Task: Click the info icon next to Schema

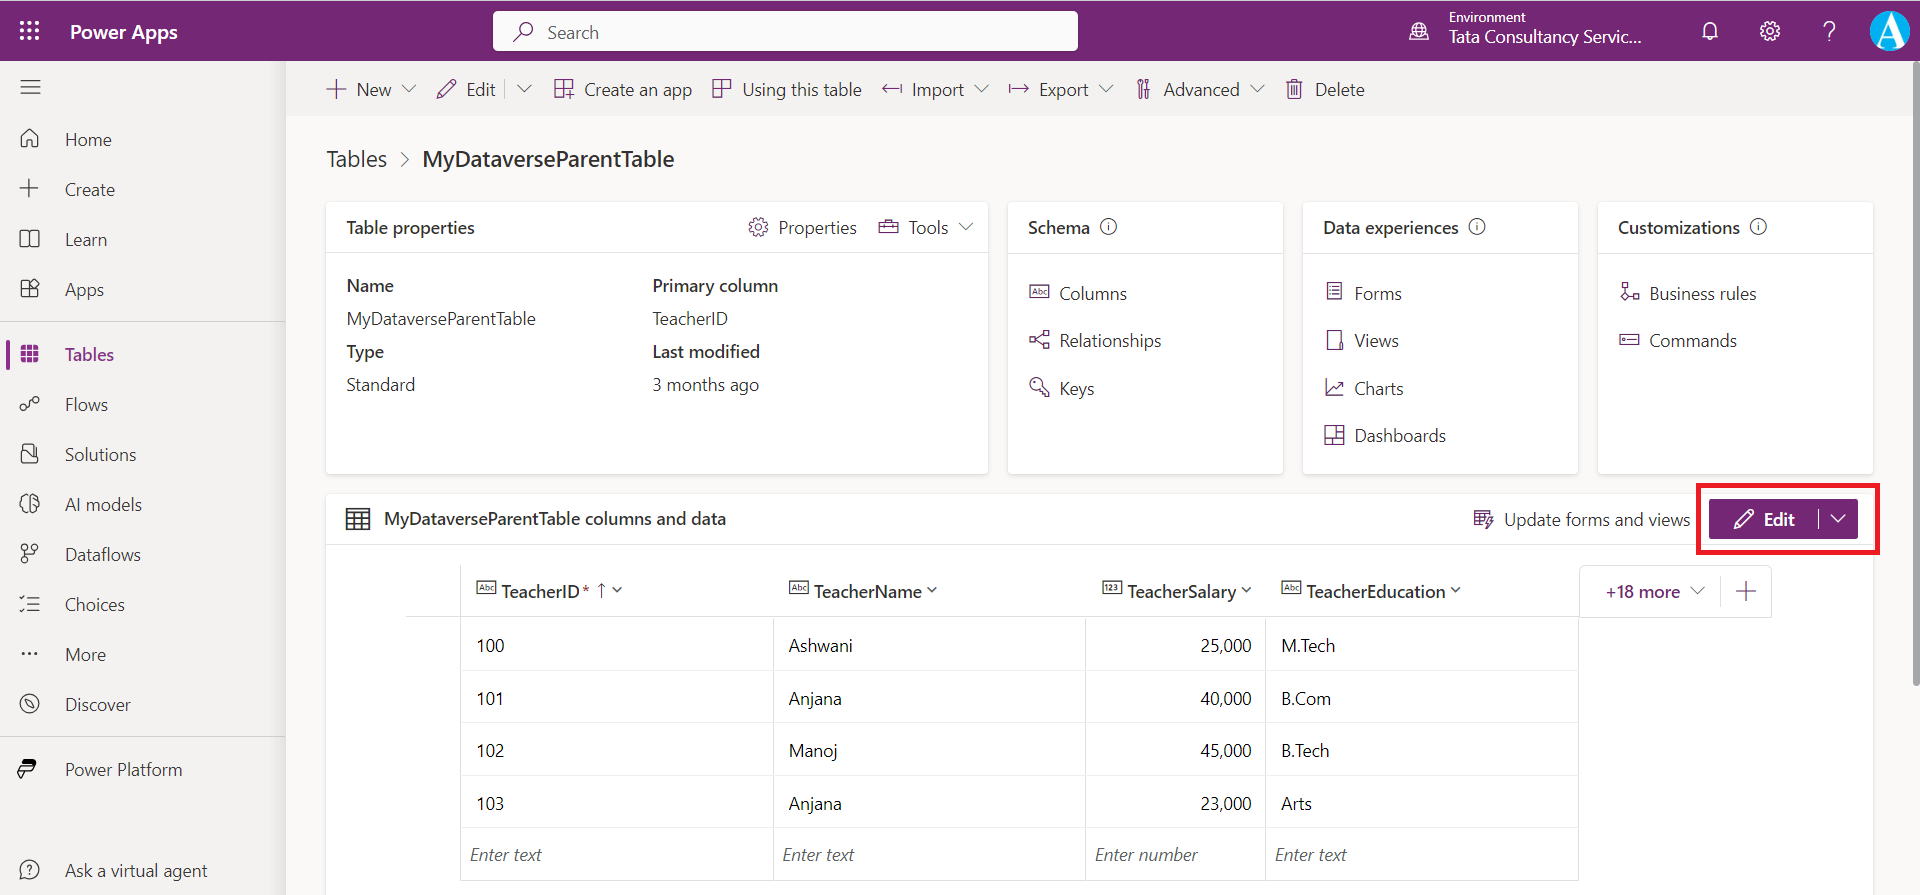Action: click(1108, 227)
